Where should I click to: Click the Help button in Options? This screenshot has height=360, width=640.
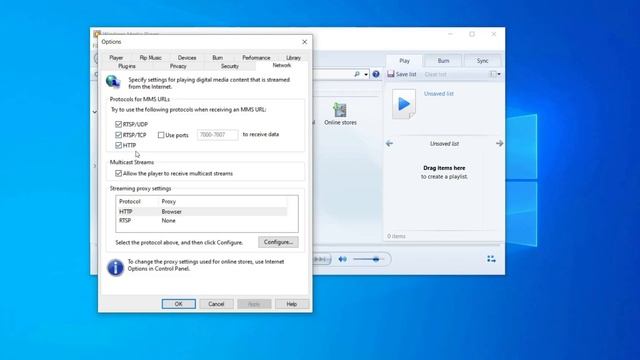pos(291,304)
